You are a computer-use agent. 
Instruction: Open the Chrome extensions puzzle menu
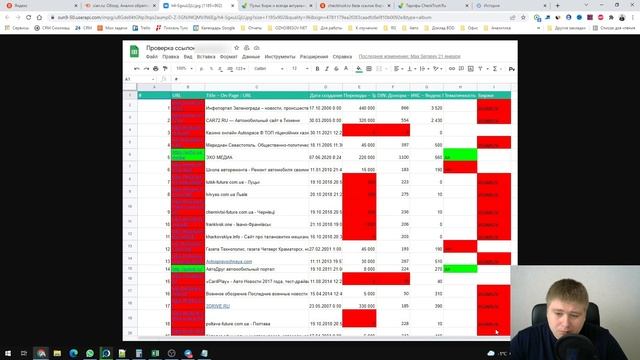pyautogui.click(x=611, y=18)
